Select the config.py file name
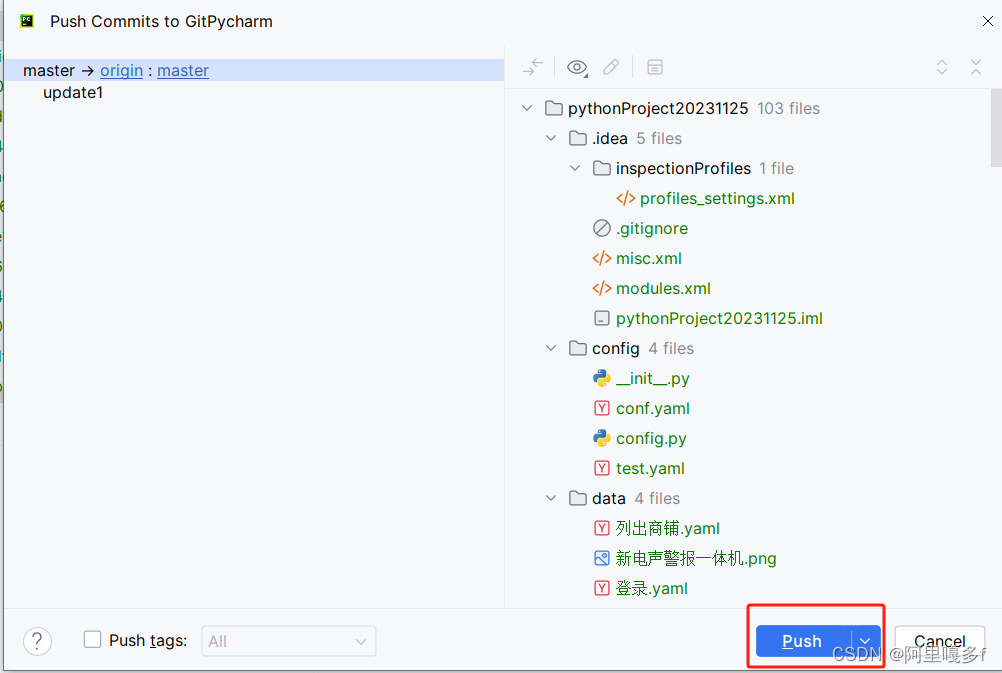 (x=651, y=439)
